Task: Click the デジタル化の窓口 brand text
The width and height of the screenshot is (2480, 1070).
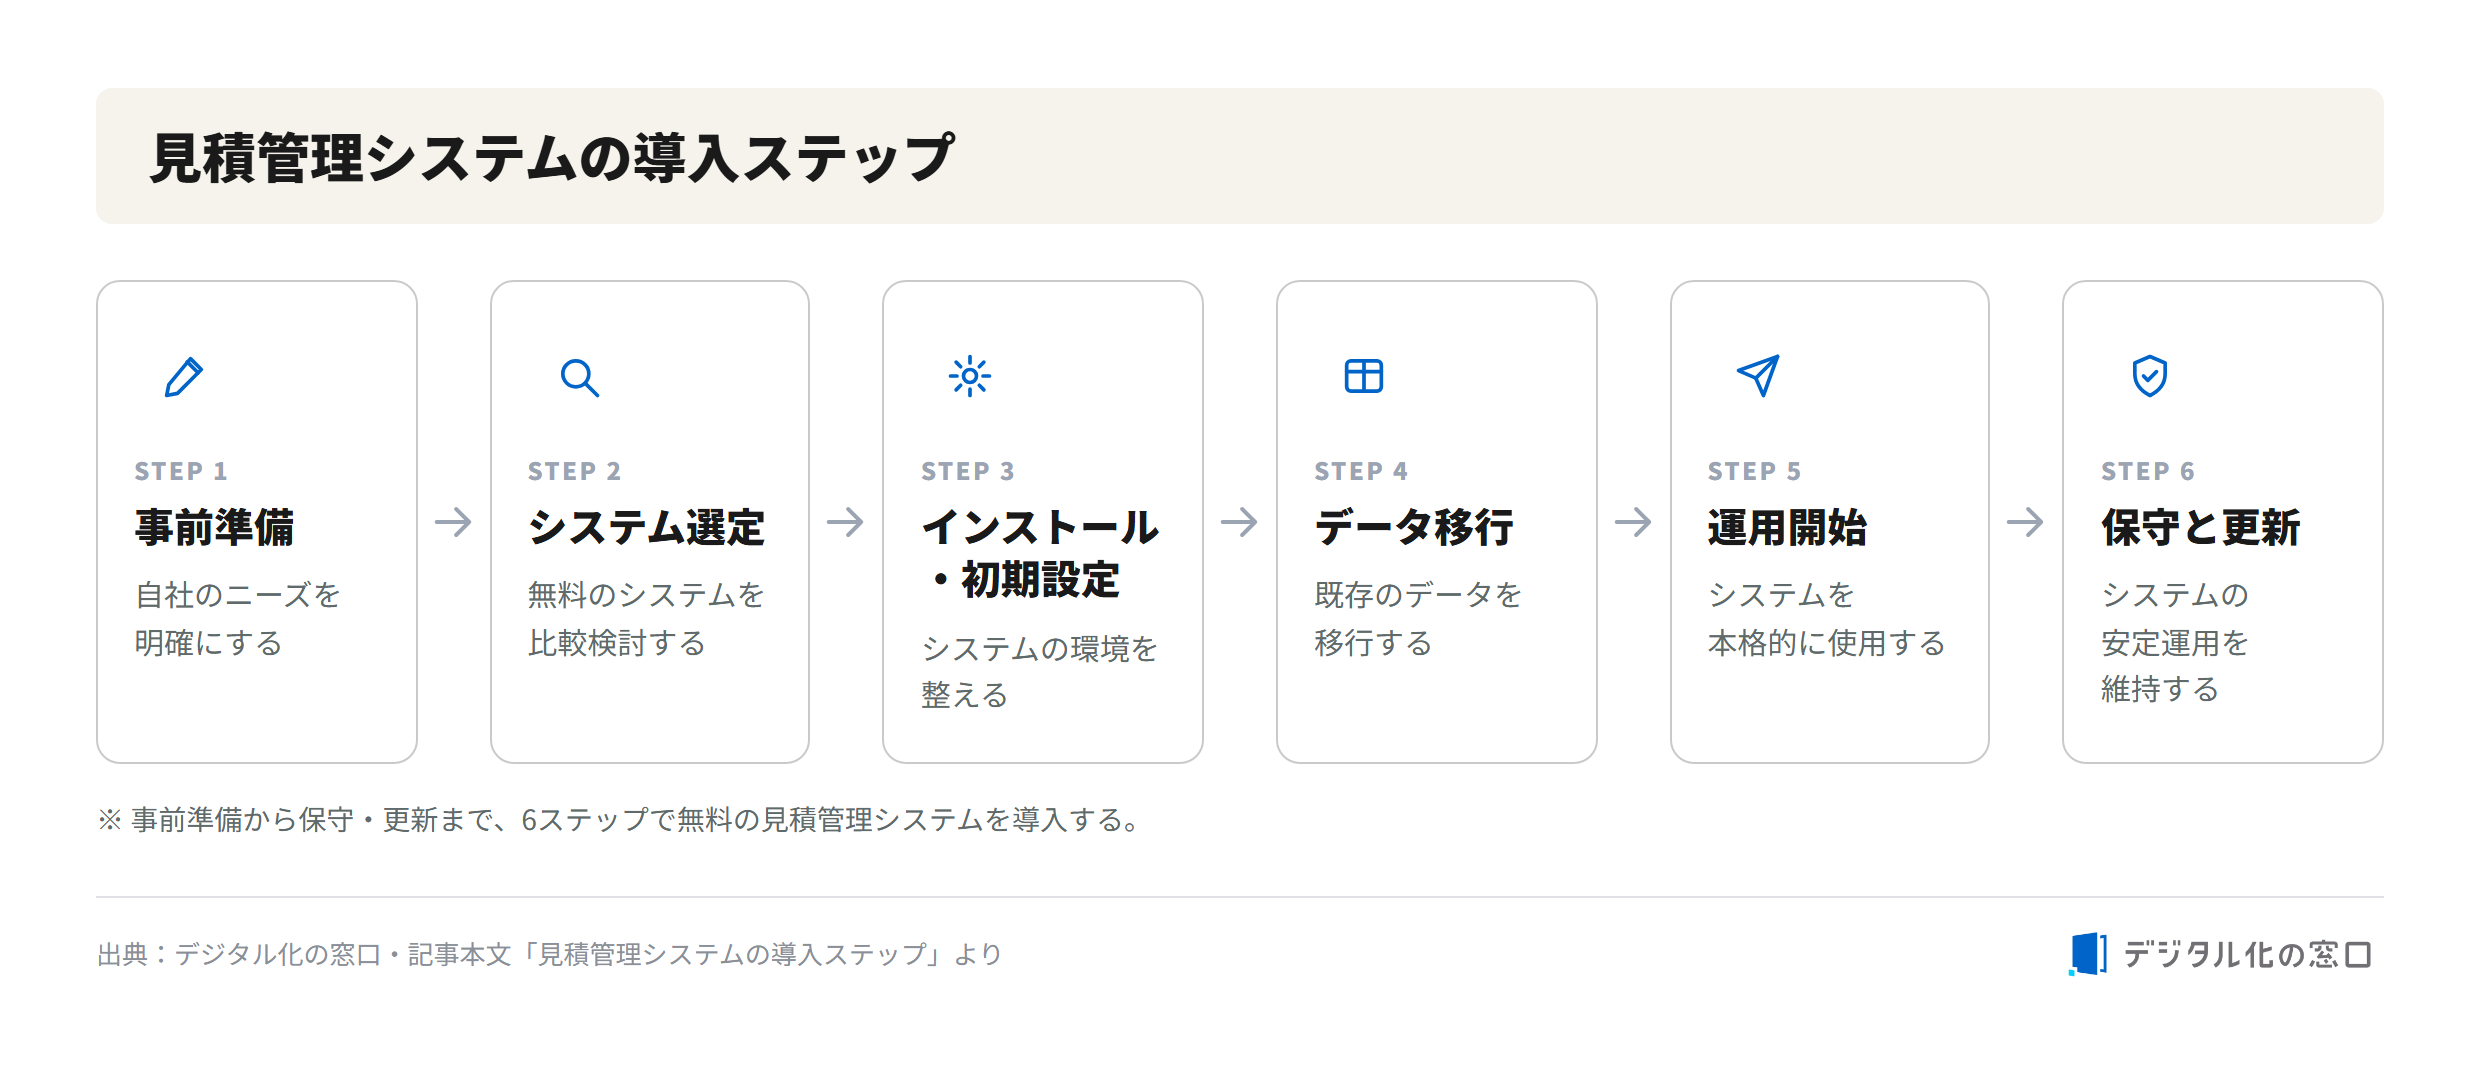Action: 2246,955
